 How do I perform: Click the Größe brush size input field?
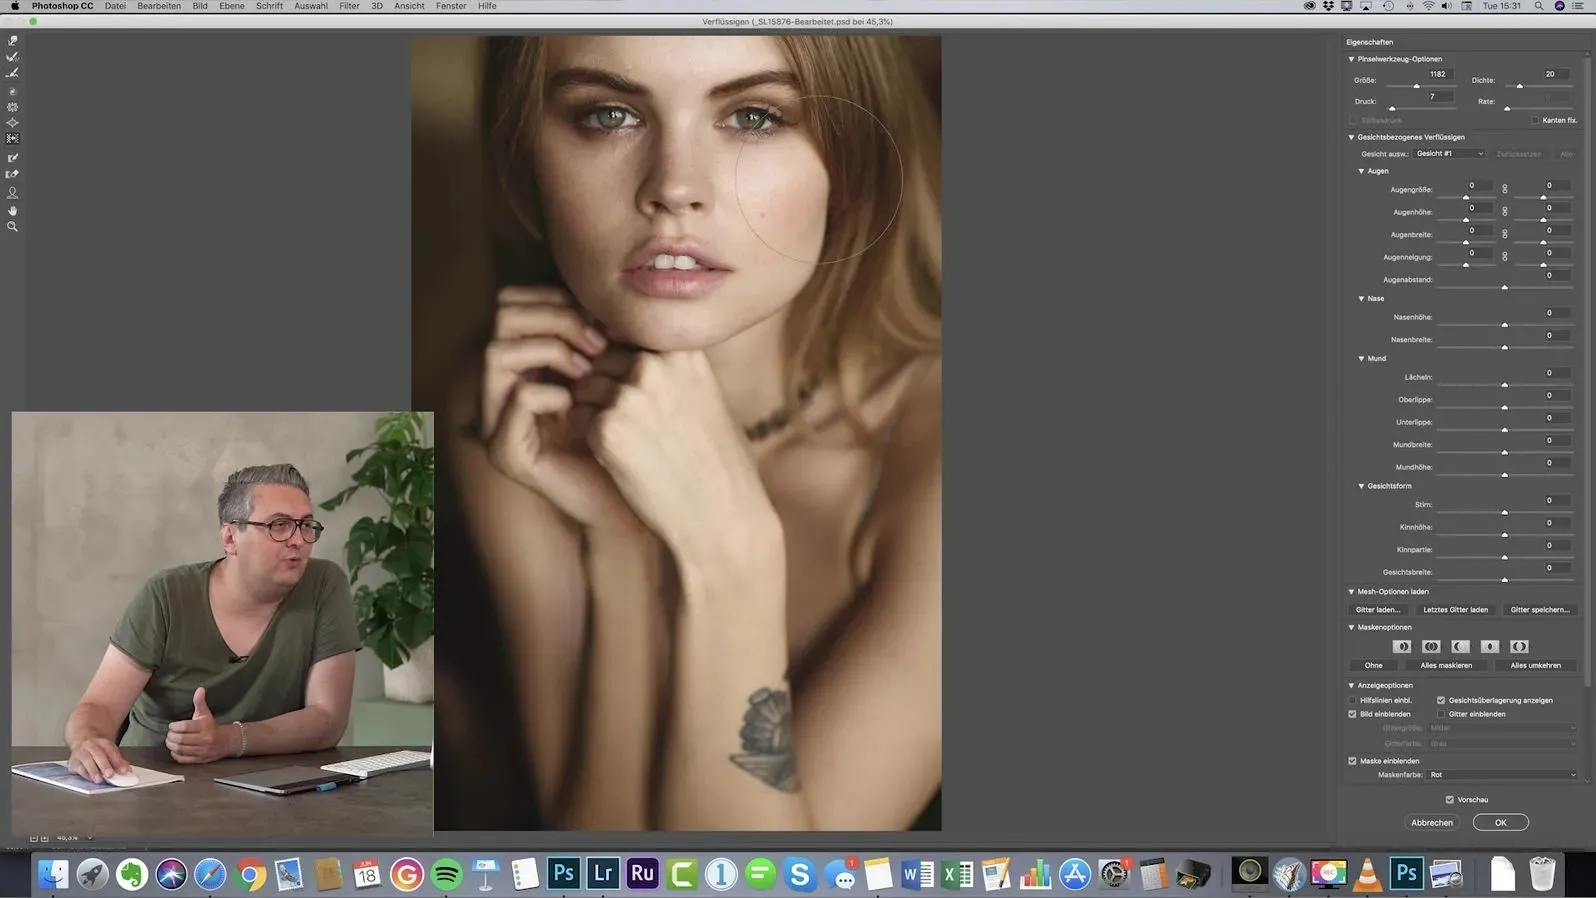click(x=1437, y=74)
